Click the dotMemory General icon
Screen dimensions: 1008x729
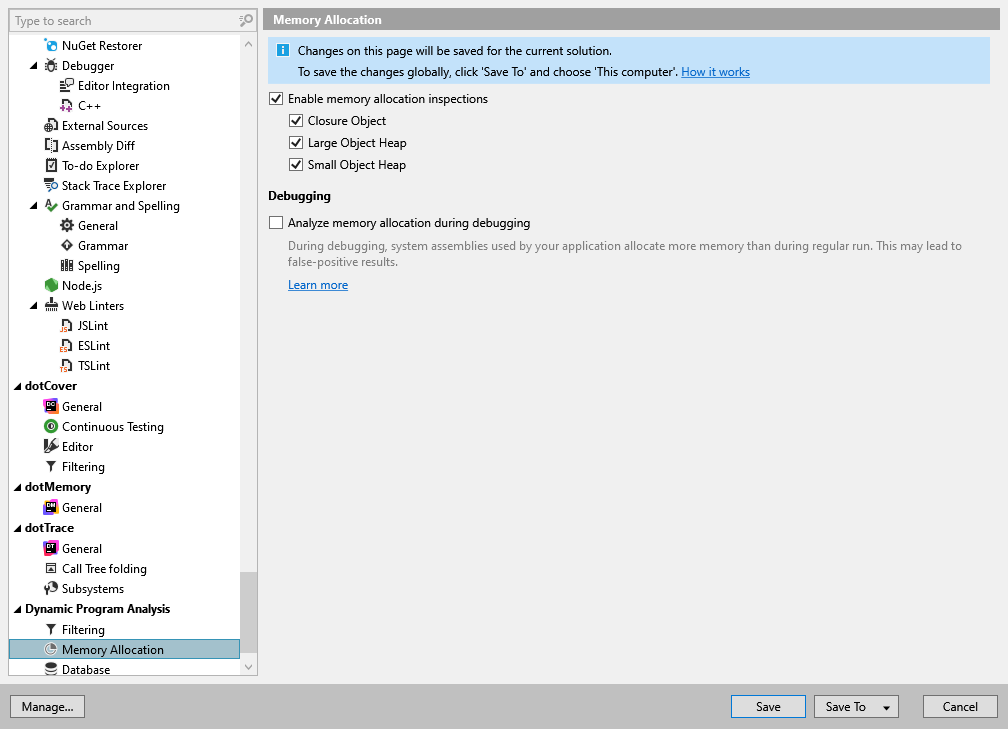pos(51,507)
